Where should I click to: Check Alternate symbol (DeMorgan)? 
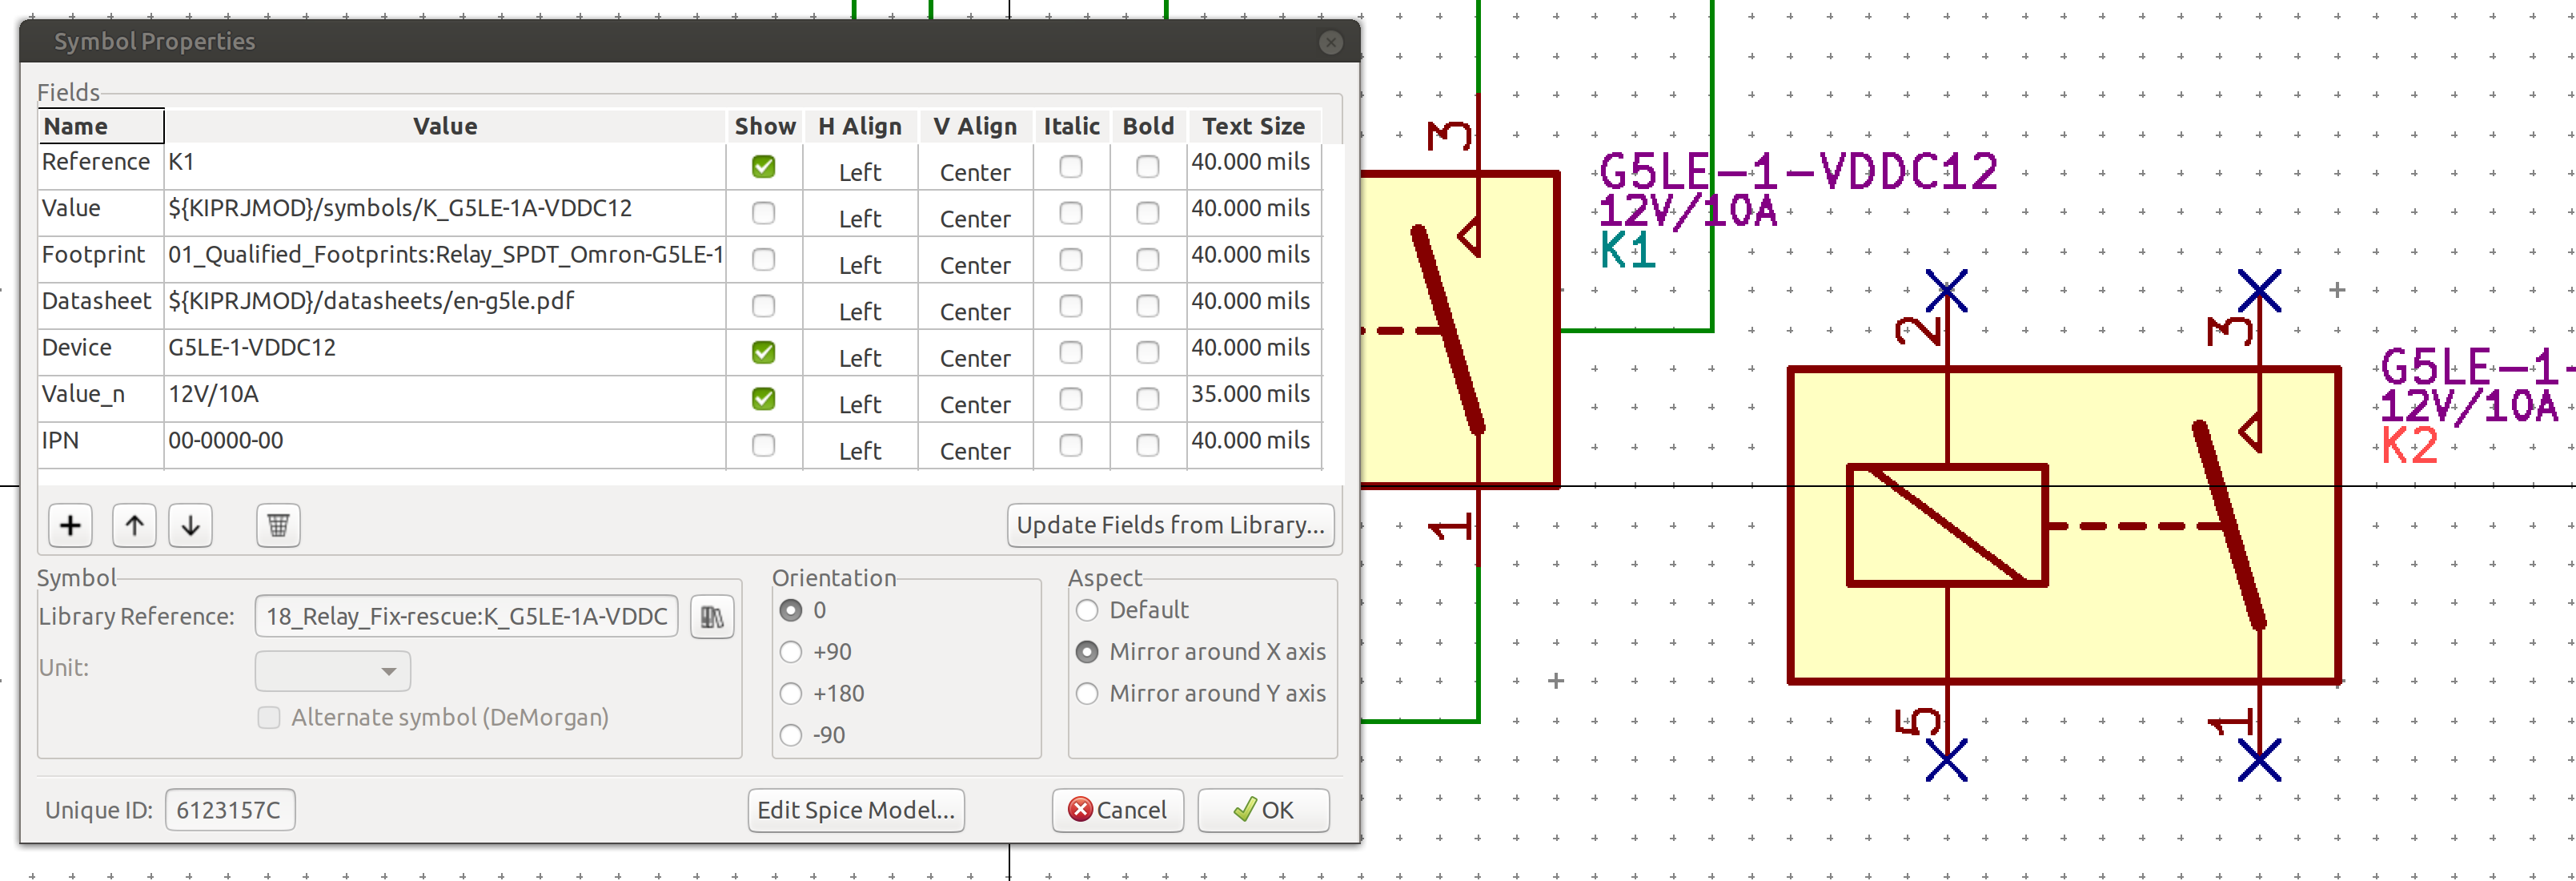pos(268,718)
